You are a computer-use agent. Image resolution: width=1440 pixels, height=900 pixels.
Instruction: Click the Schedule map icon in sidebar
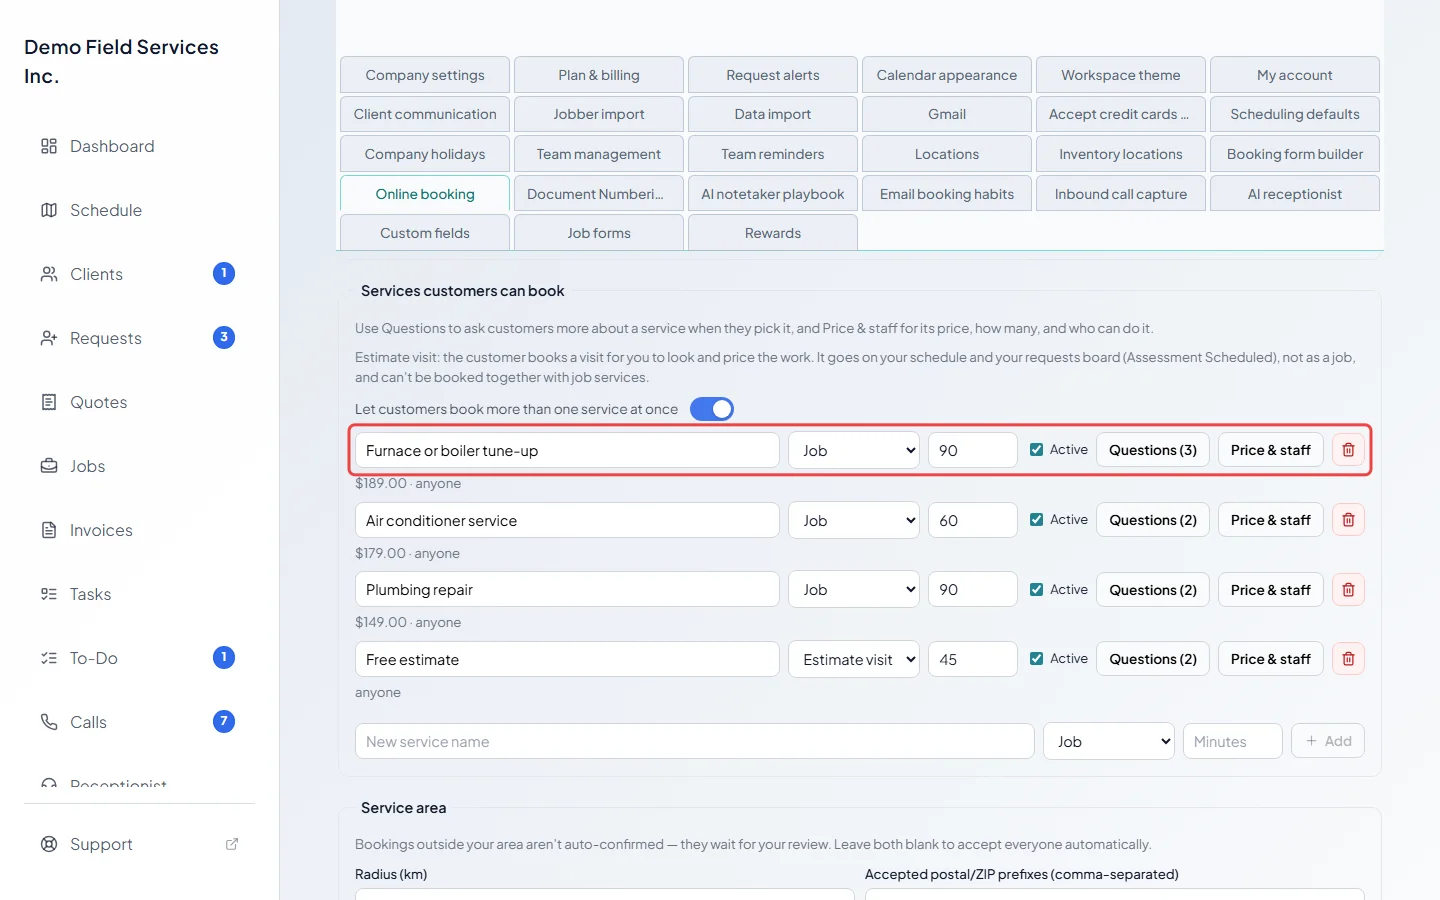coord(49,210)
